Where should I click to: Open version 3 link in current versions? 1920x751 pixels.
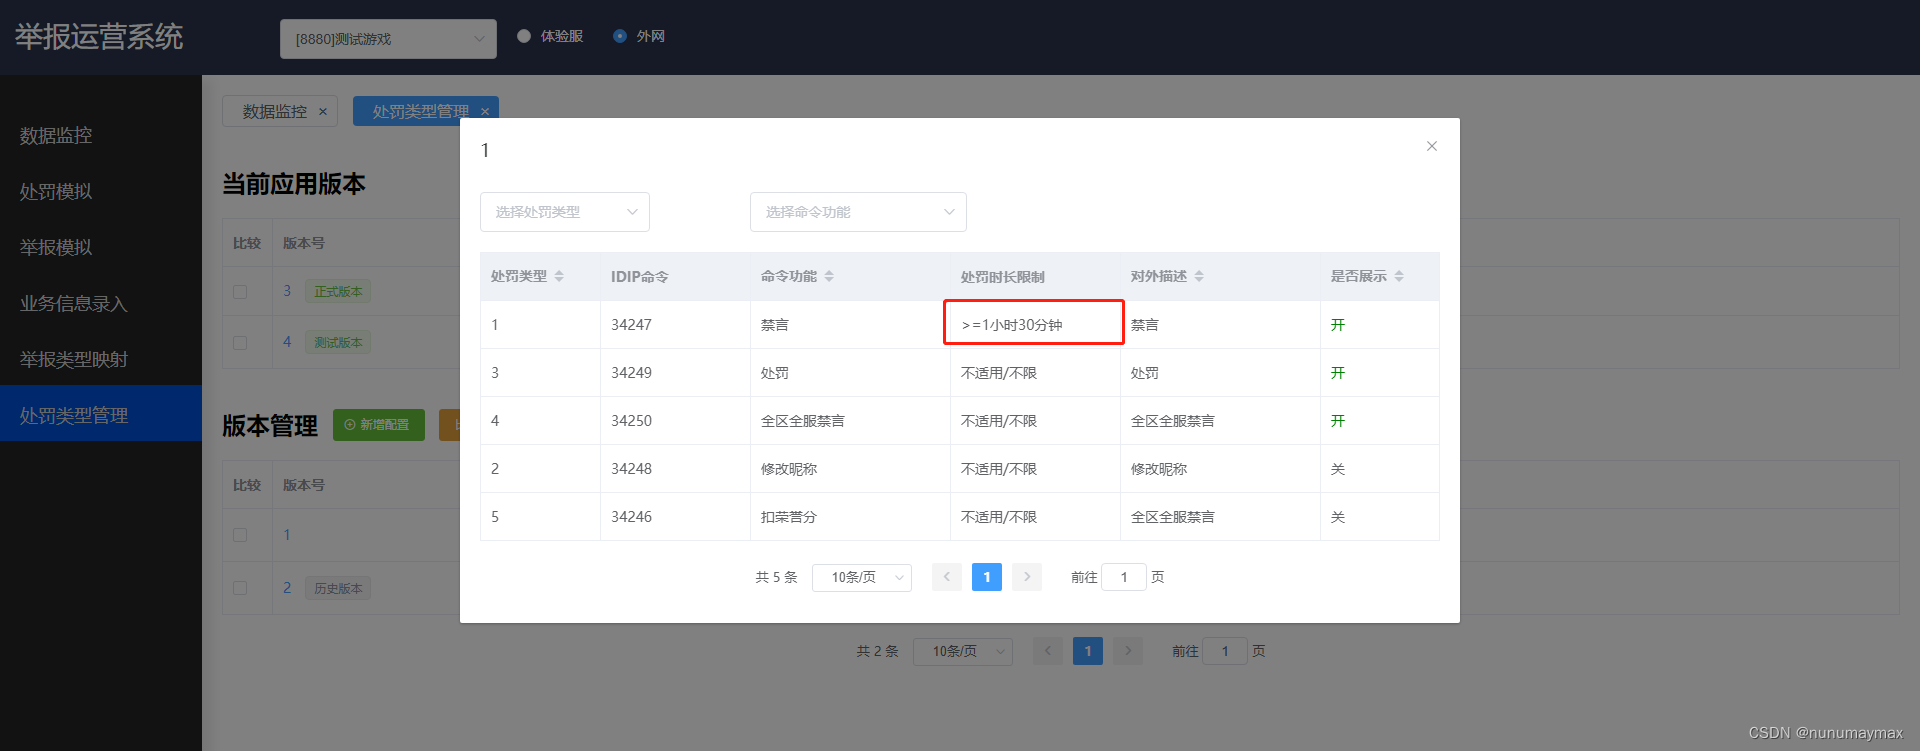(287, 291)
